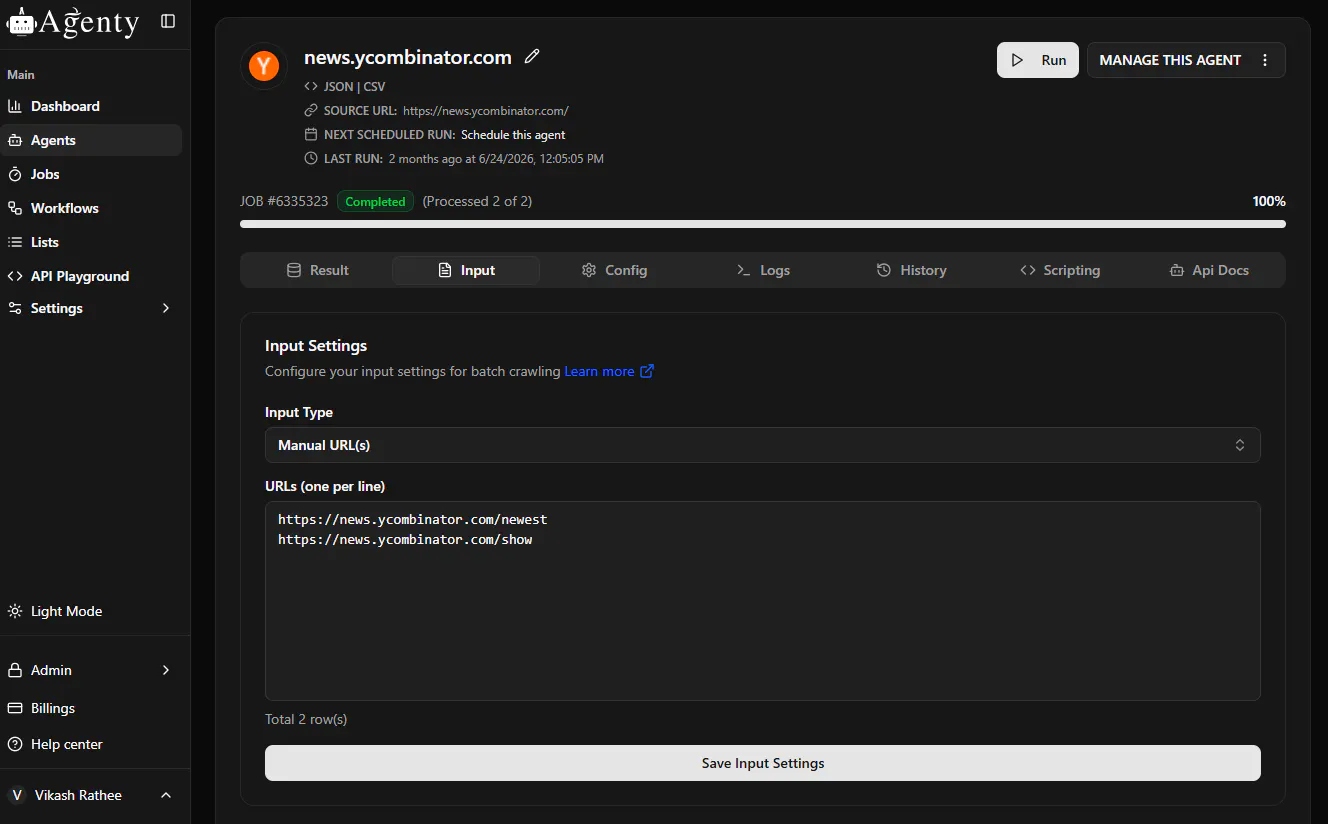Screen dimensions: 1328x824
Task: Expand the Admin menu chevron
Action: tap(166, 670)
